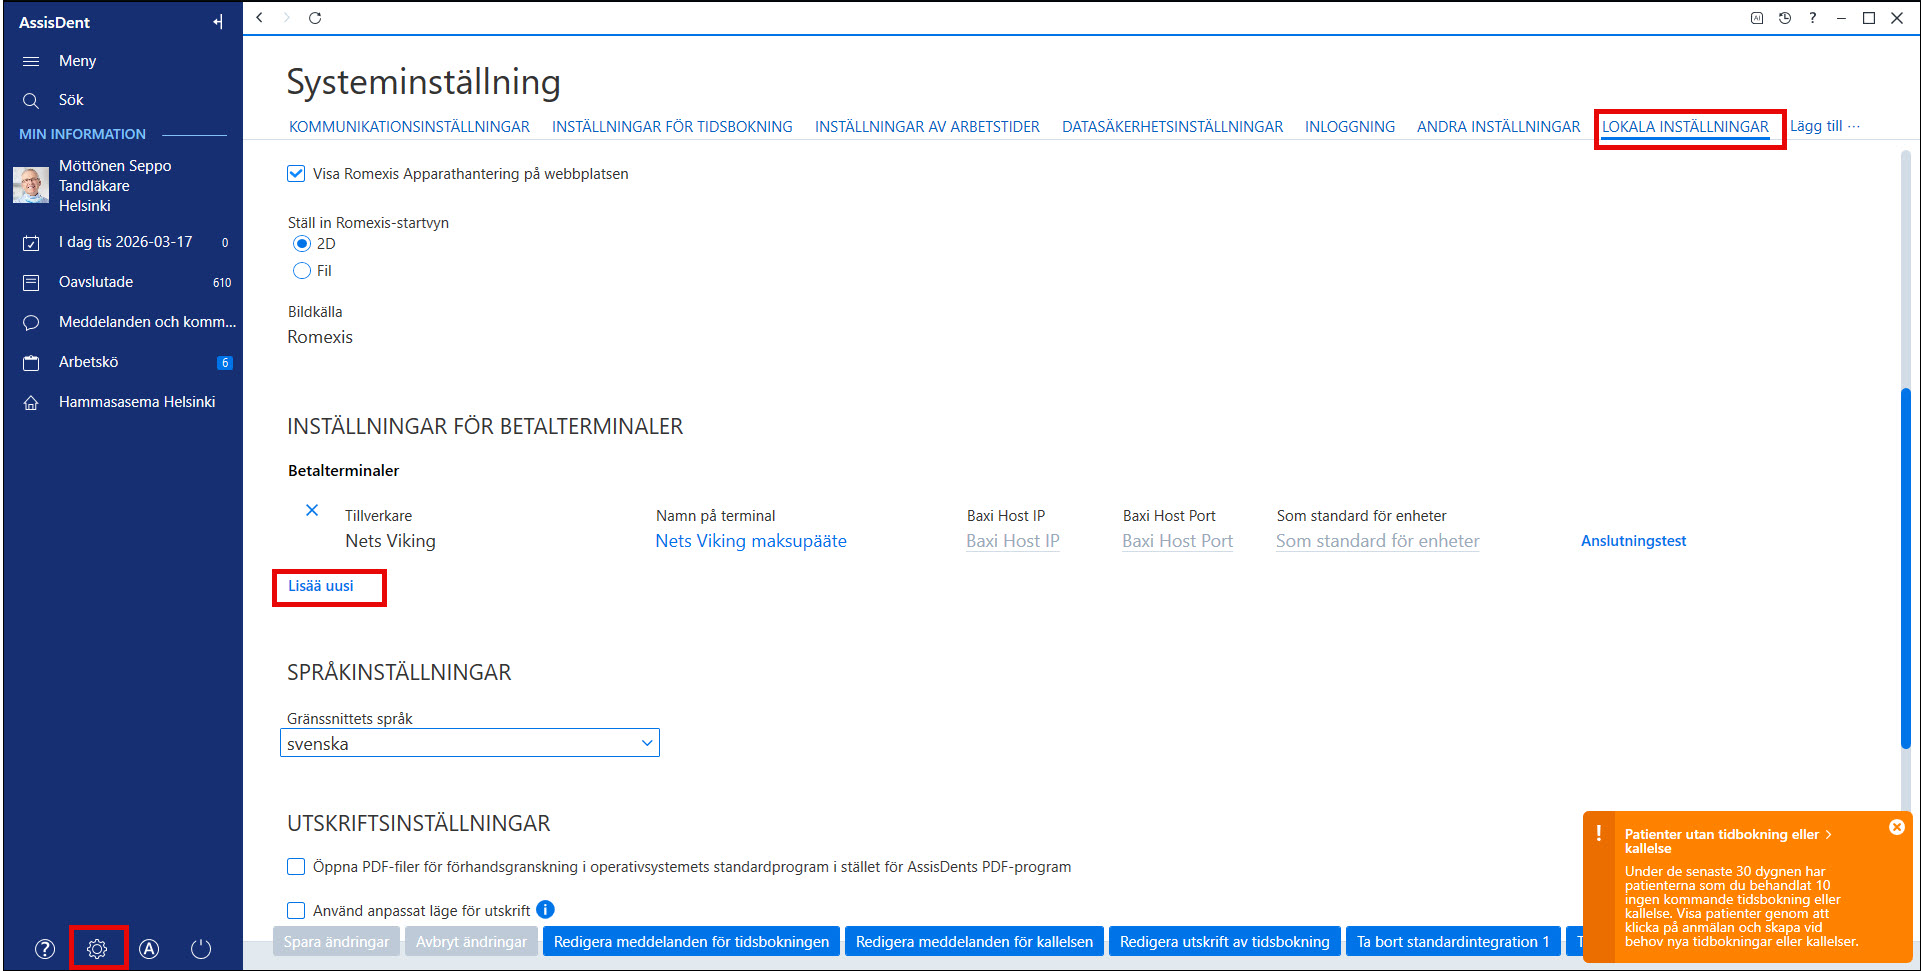Viewport: 1921px width, 971px height.
Task: Click the Anslutningstest link
Action: (1633, 541)
